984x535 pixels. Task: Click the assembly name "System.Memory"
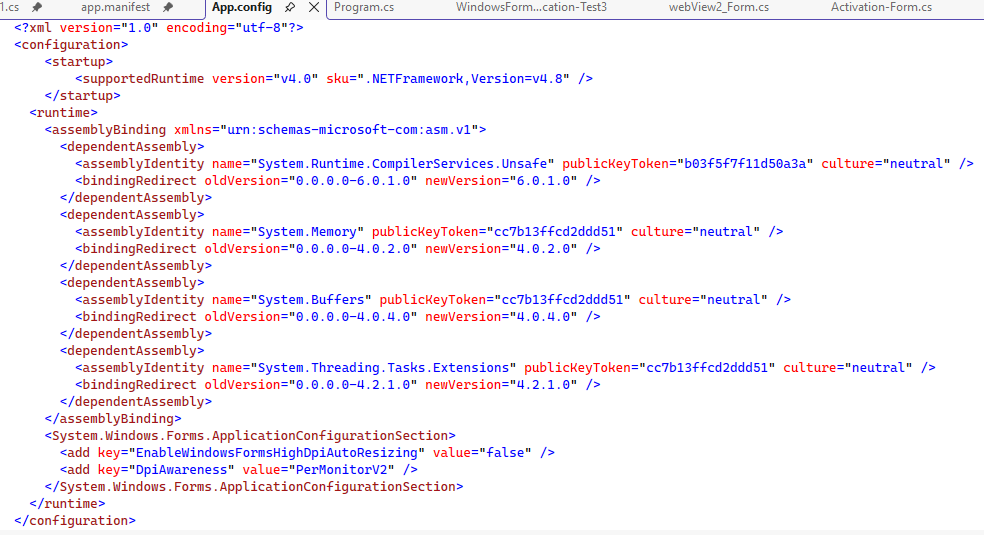coord(307,231)
